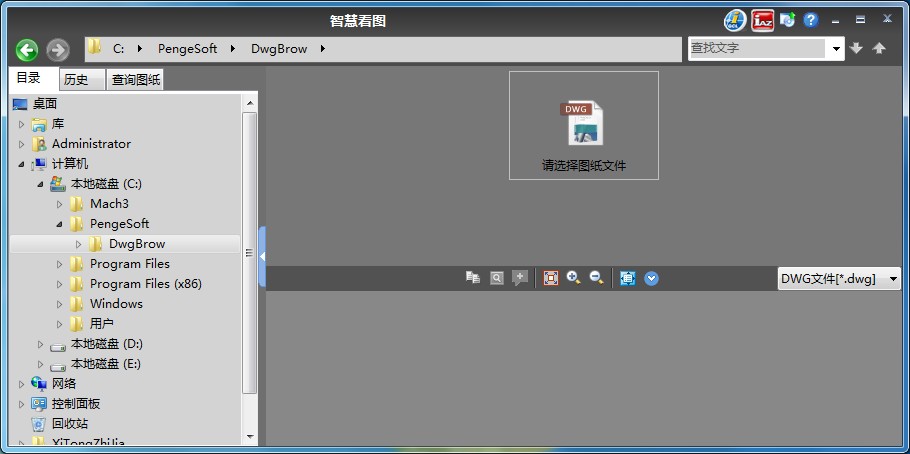Select the PengeSoft folder label

coord(120,224)
